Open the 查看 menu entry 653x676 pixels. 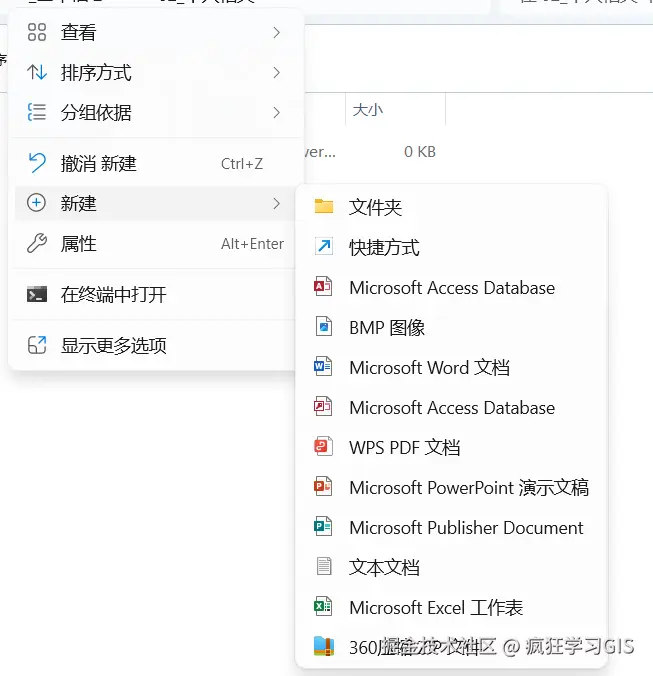155,32
